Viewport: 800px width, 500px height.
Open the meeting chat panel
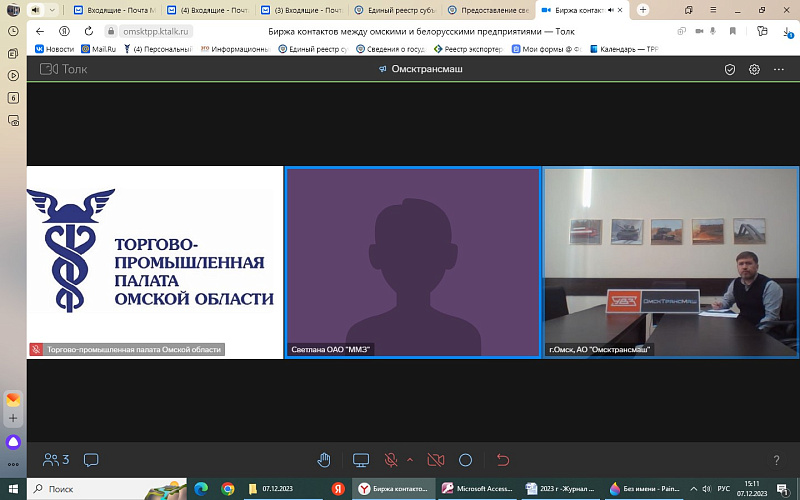(x=91, y=460)
